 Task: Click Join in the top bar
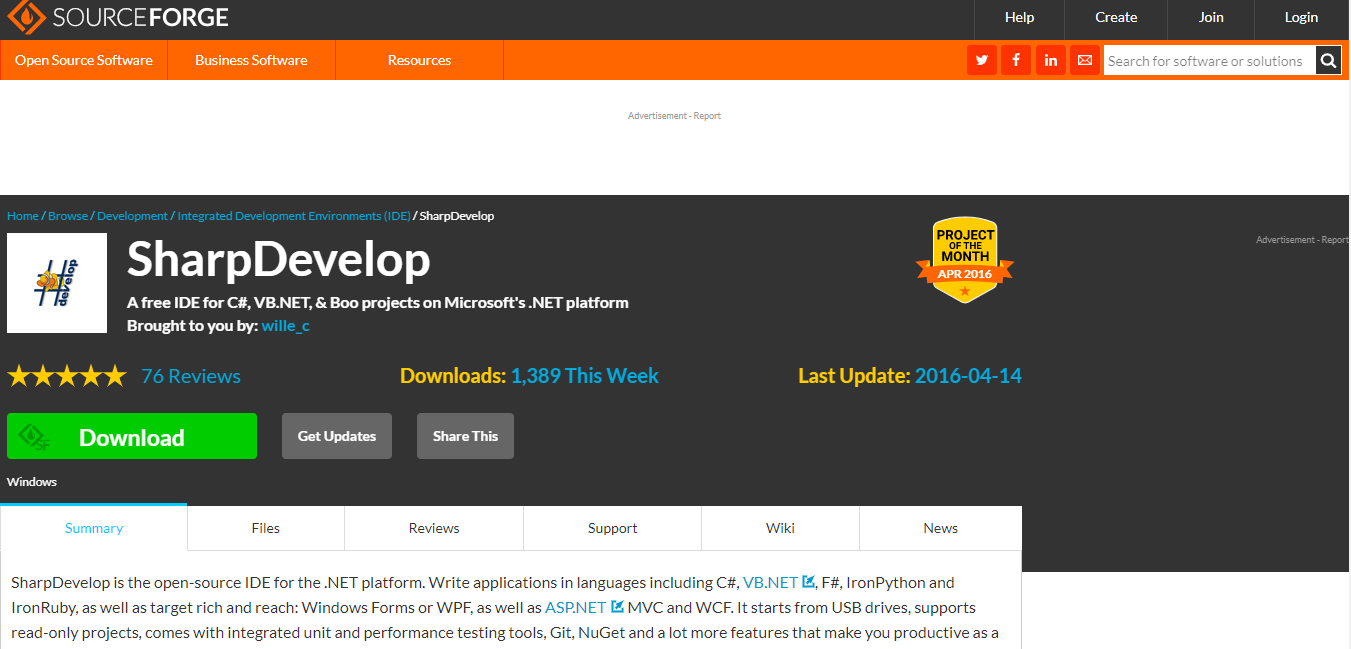click(x=1211, y=17)
